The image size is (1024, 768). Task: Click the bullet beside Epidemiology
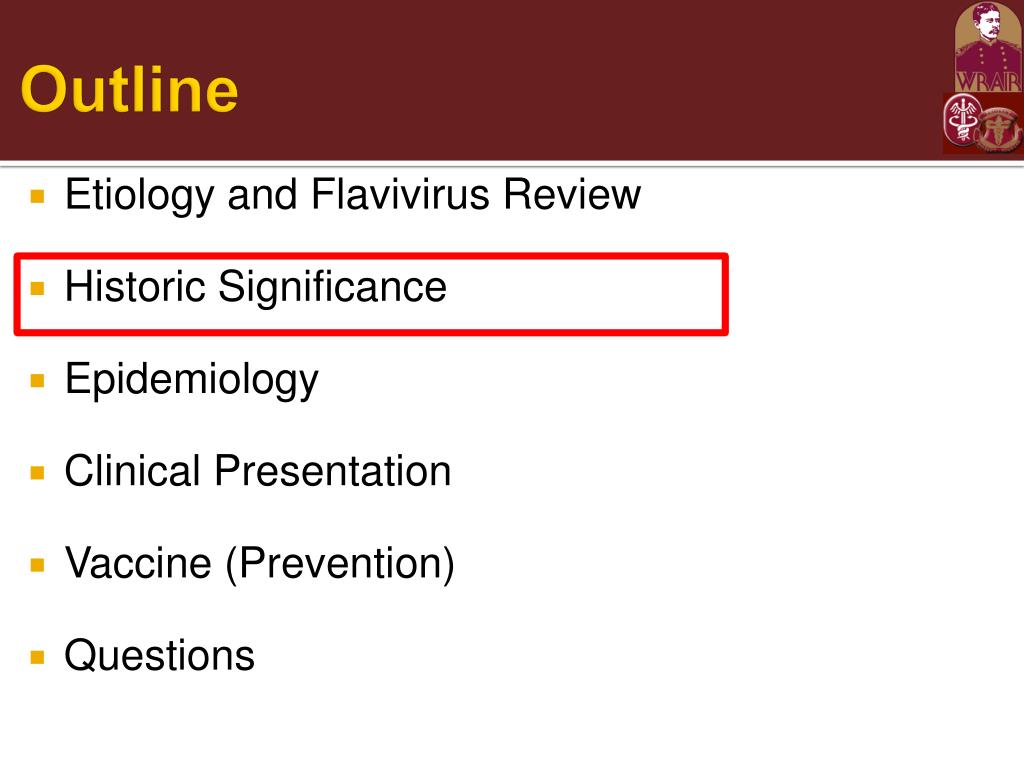(x=37, y=380)
